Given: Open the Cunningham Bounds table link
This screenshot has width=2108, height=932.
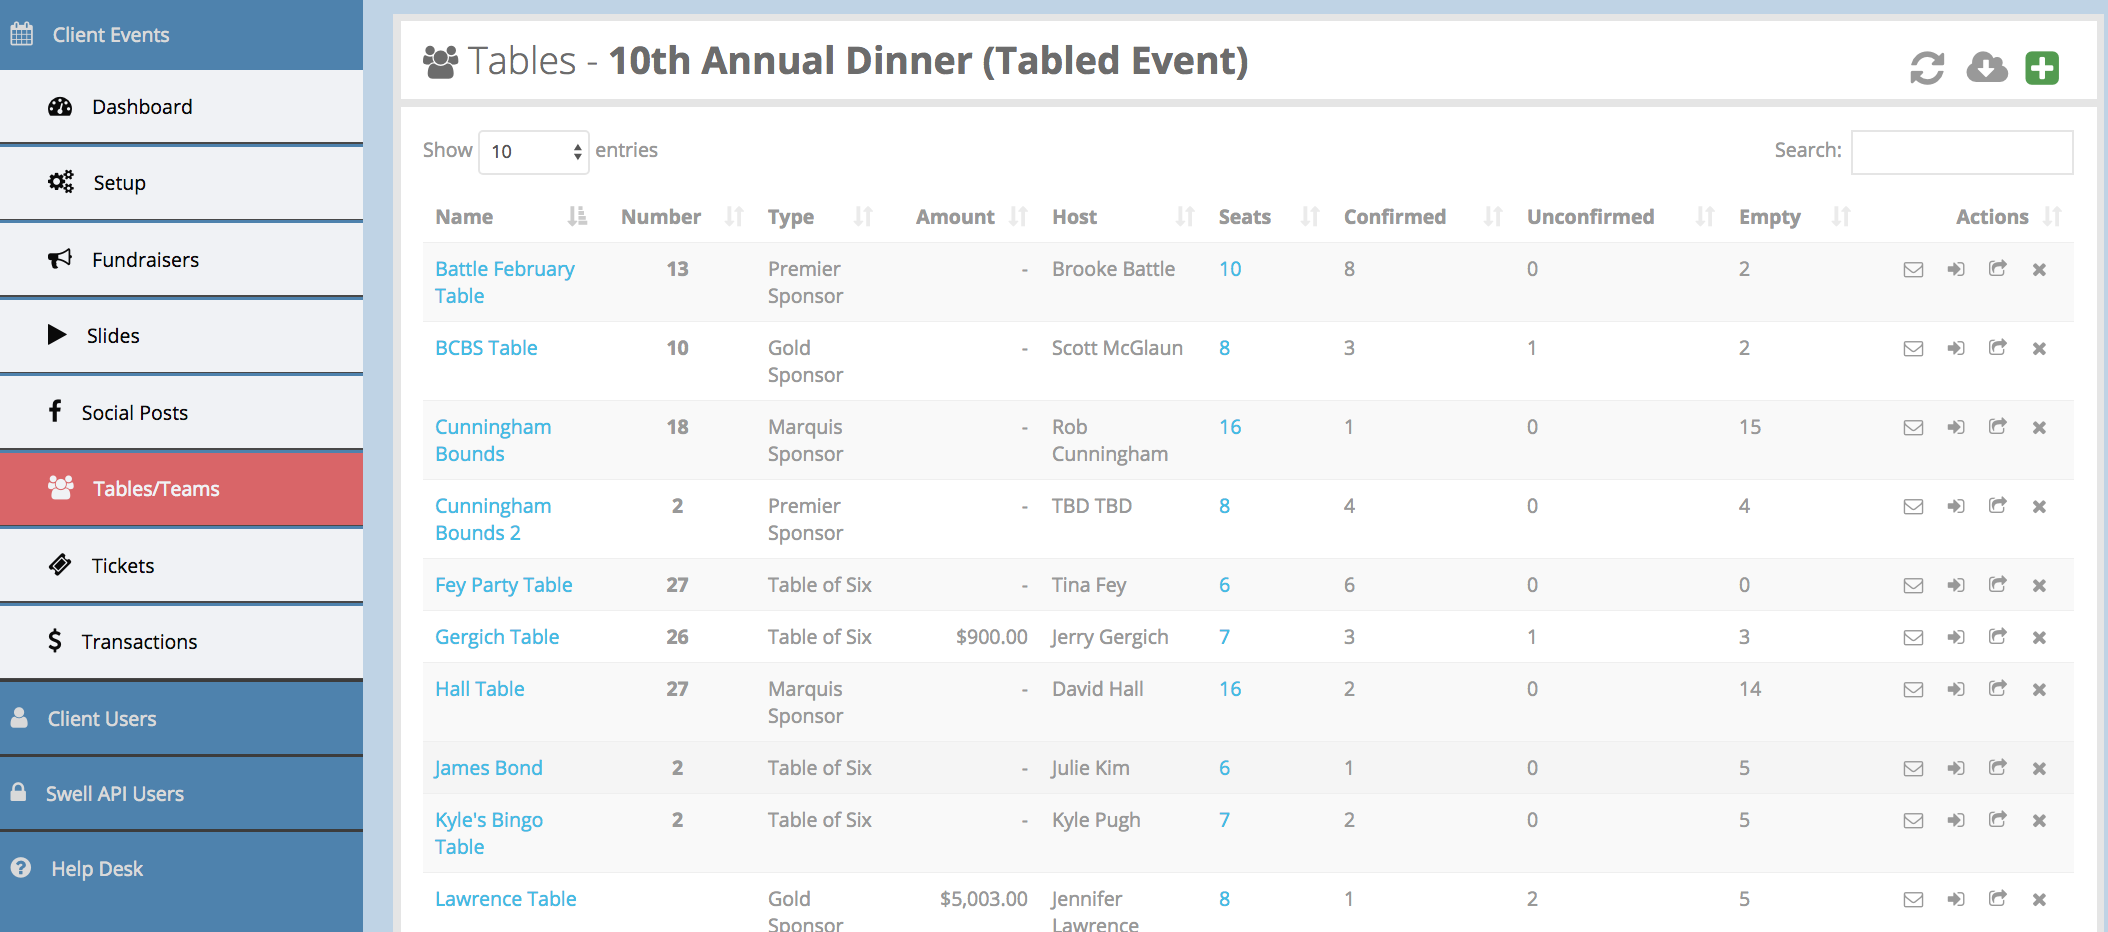Looking at the screenshot, I should pos(493,441).
